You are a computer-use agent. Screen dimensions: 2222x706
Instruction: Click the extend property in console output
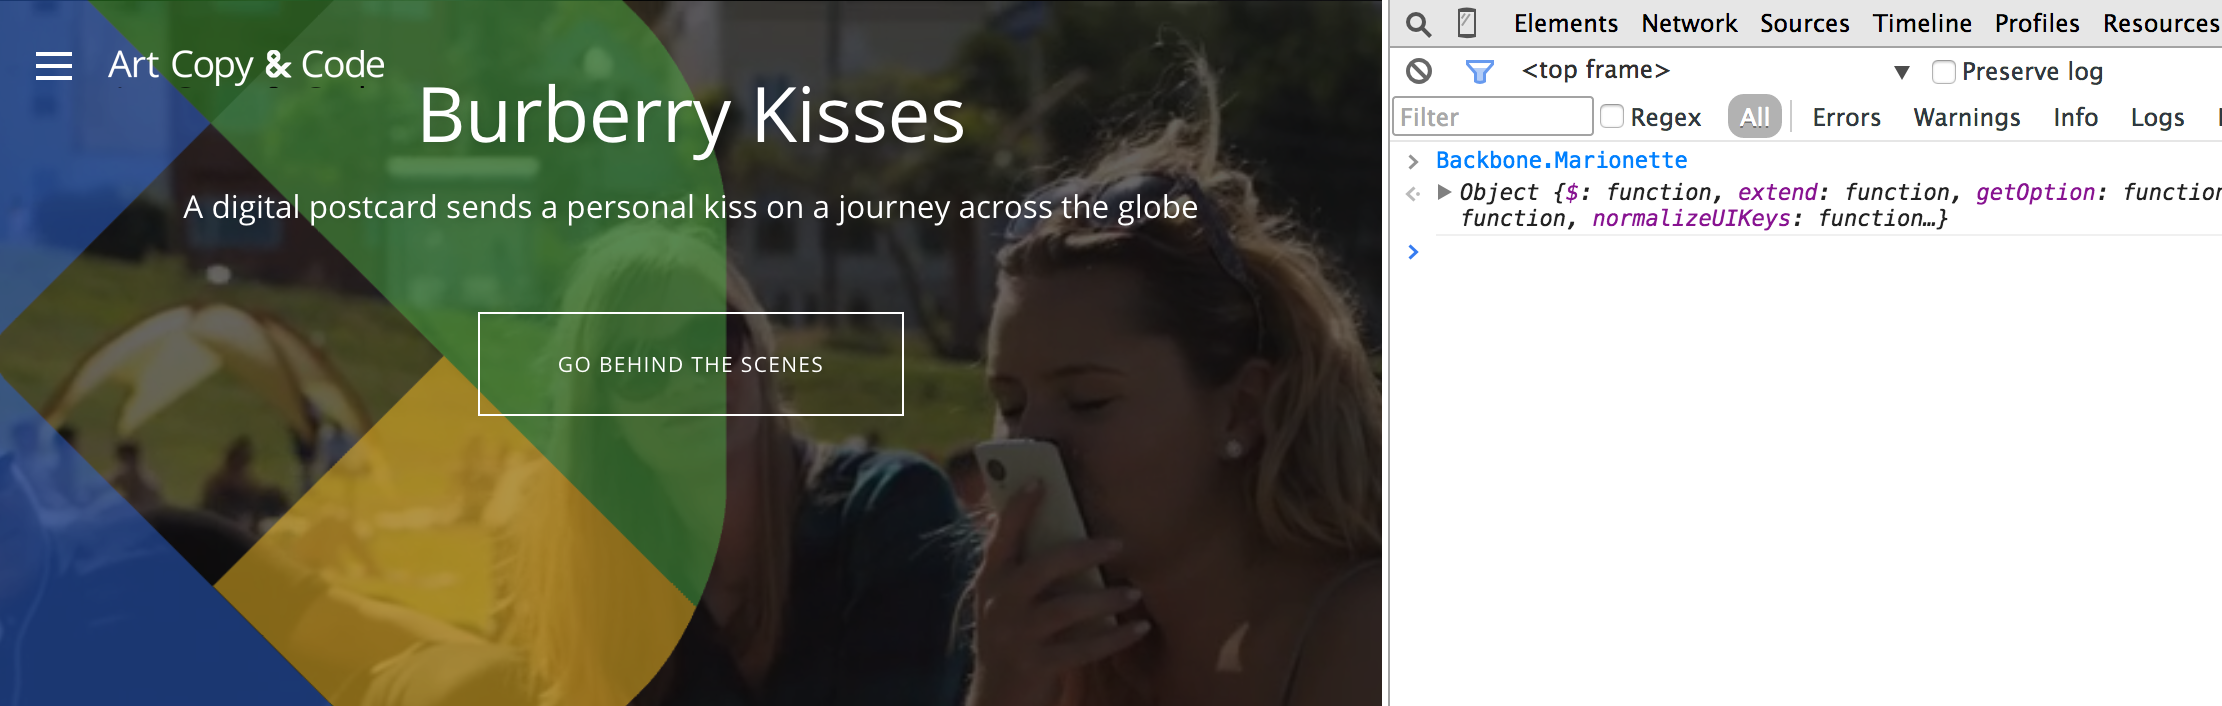(x=1777, y=192)
